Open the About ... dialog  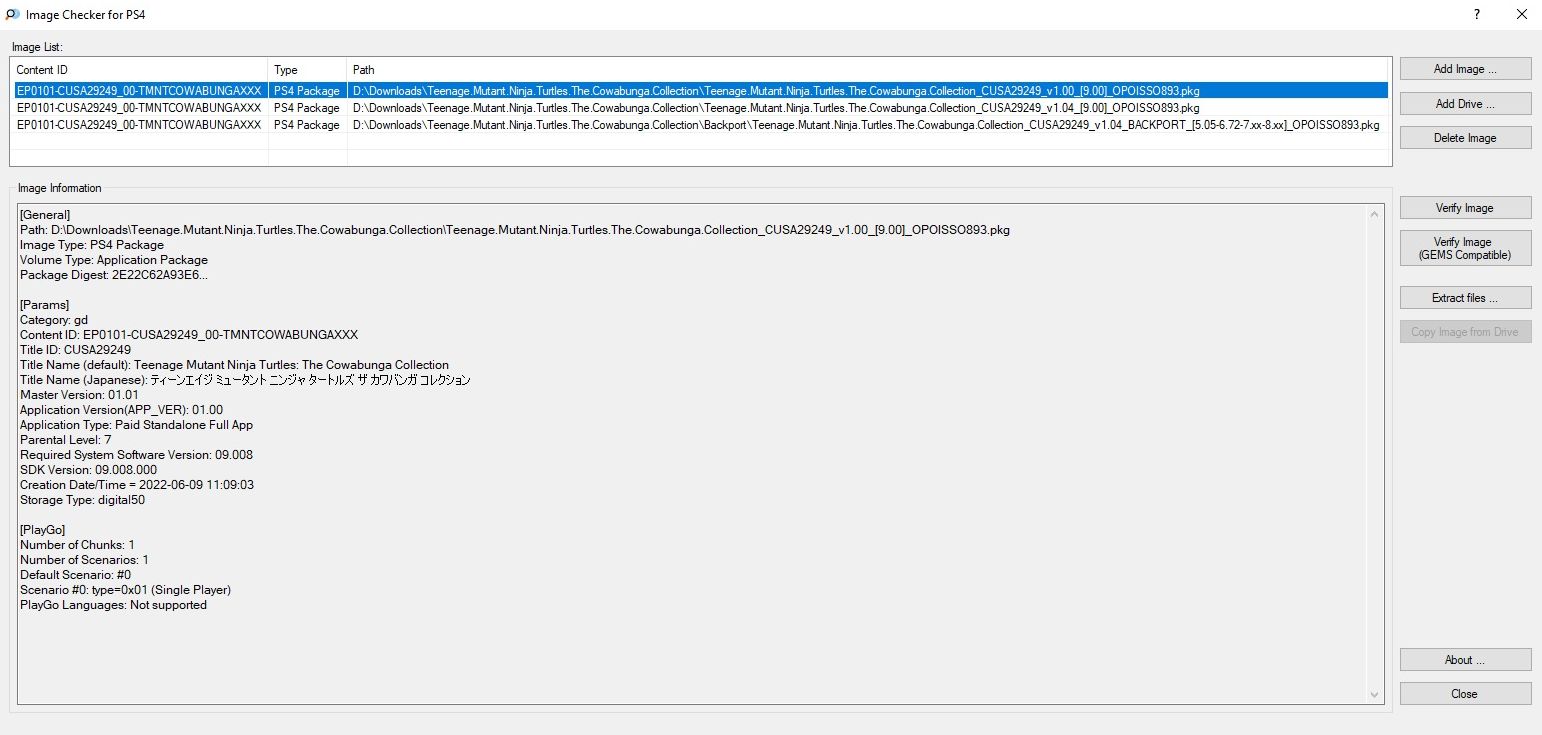pos(1465,660)
